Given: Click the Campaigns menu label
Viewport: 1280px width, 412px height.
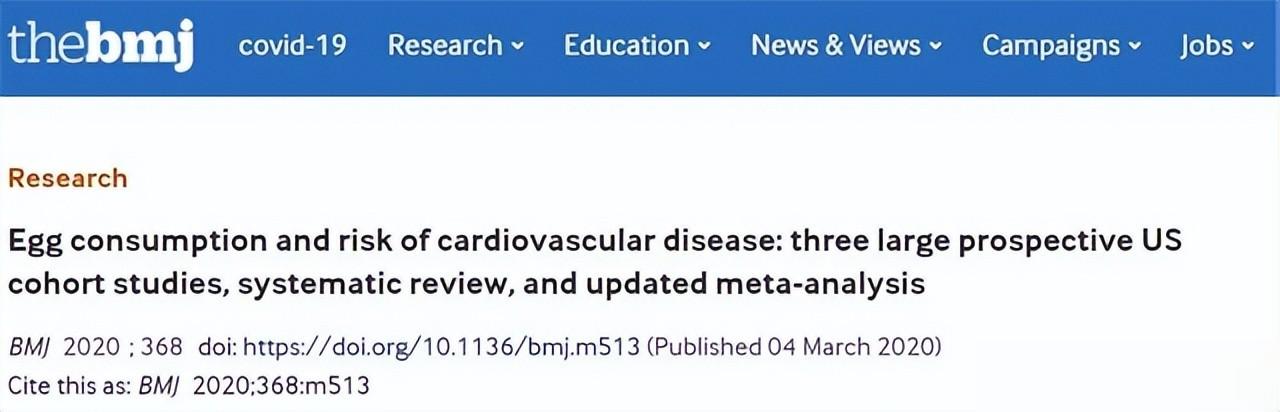Looking at the screenshot, I should click(x=1051, y=46).
